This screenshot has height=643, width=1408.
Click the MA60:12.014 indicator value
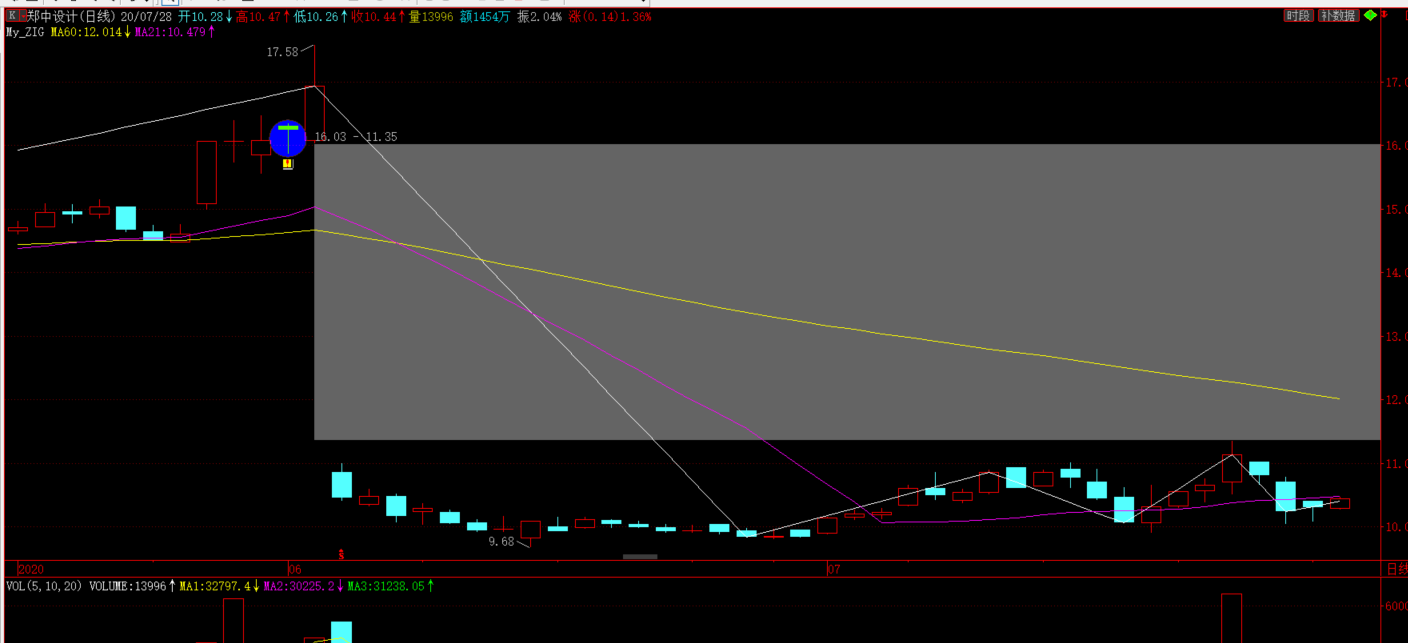[86, 32]
